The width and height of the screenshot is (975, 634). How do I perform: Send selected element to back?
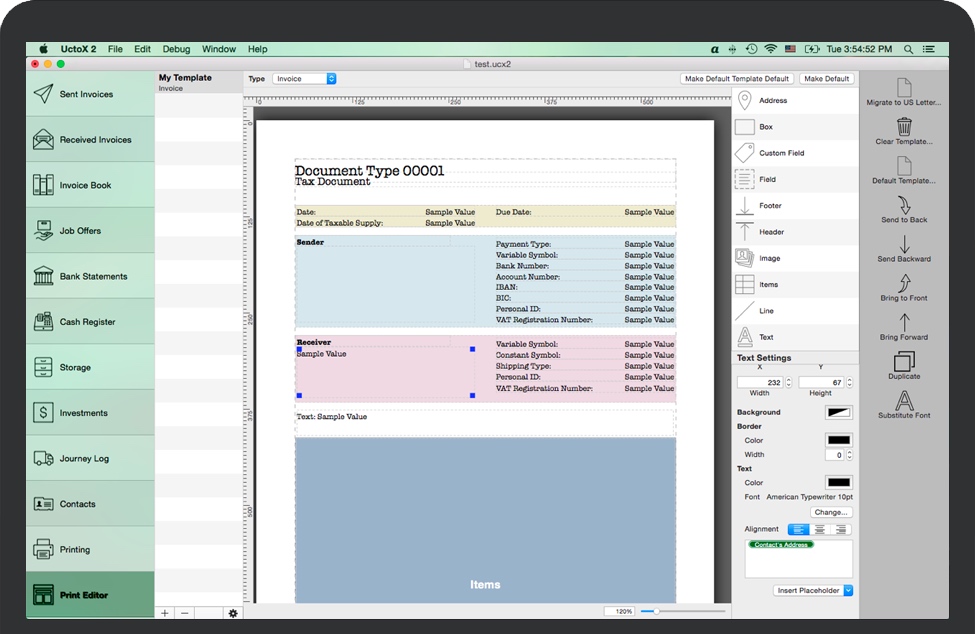pos(904,205)
